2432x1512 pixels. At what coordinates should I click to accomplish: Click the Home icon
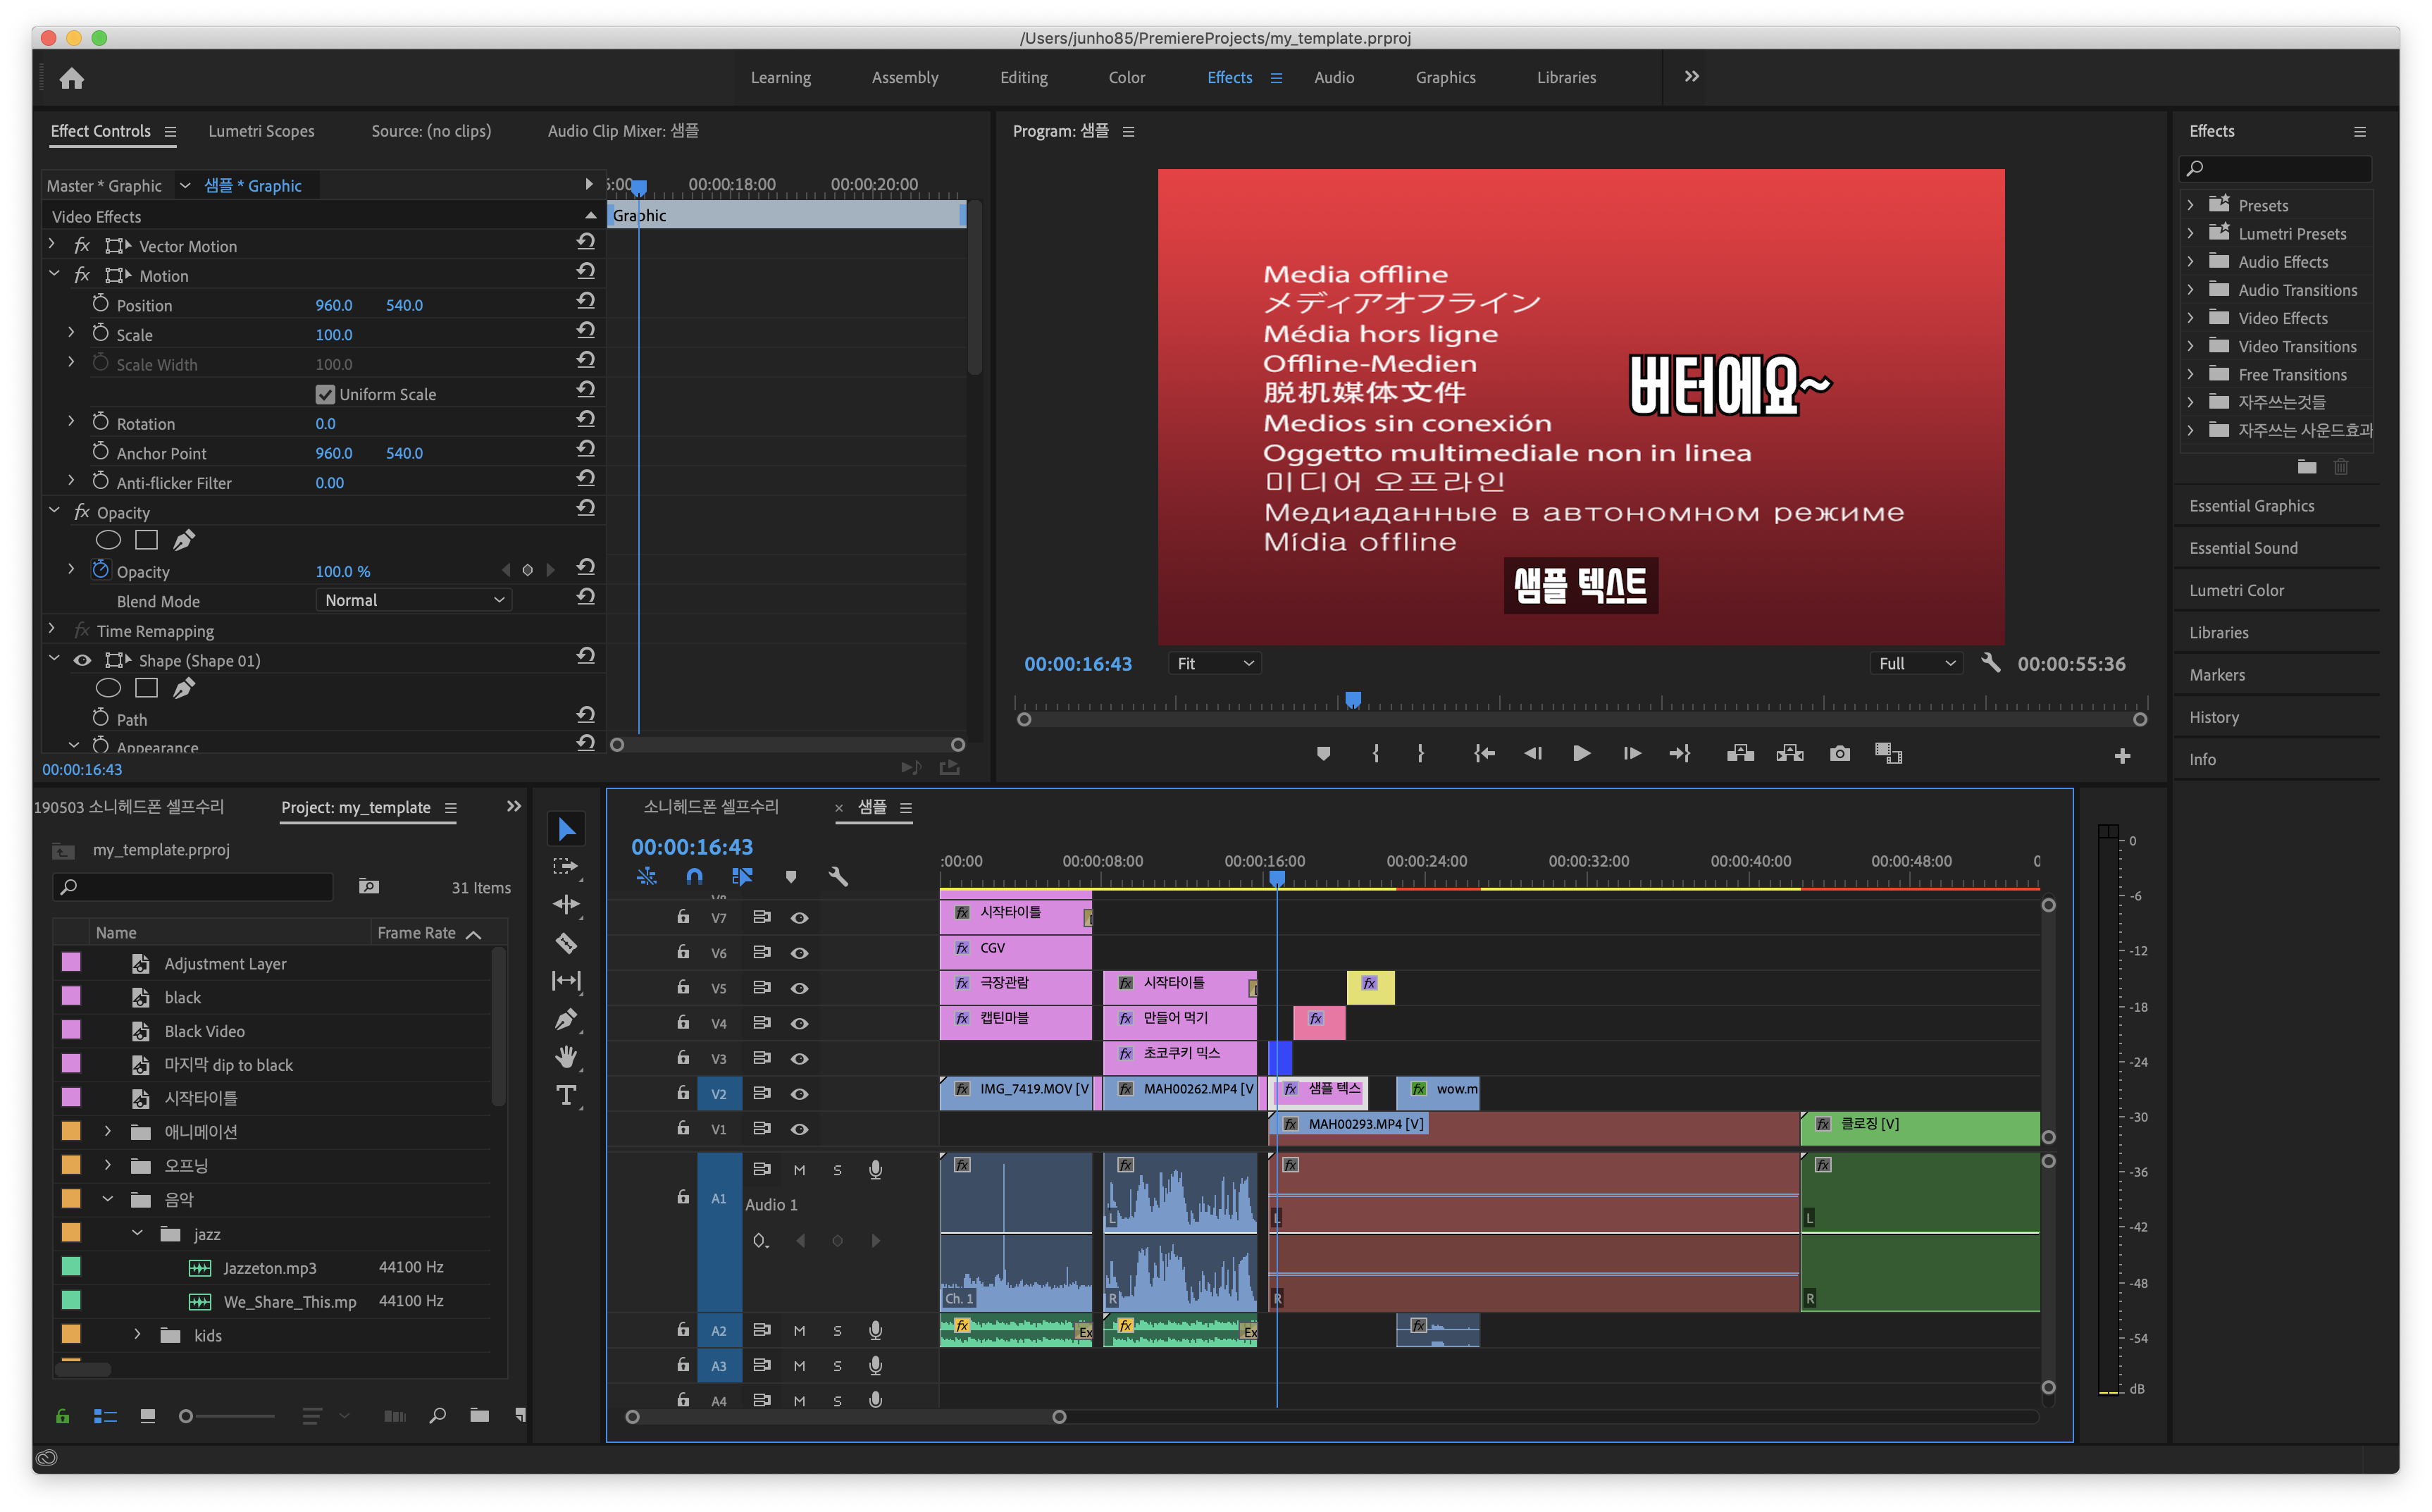(72, 78)
